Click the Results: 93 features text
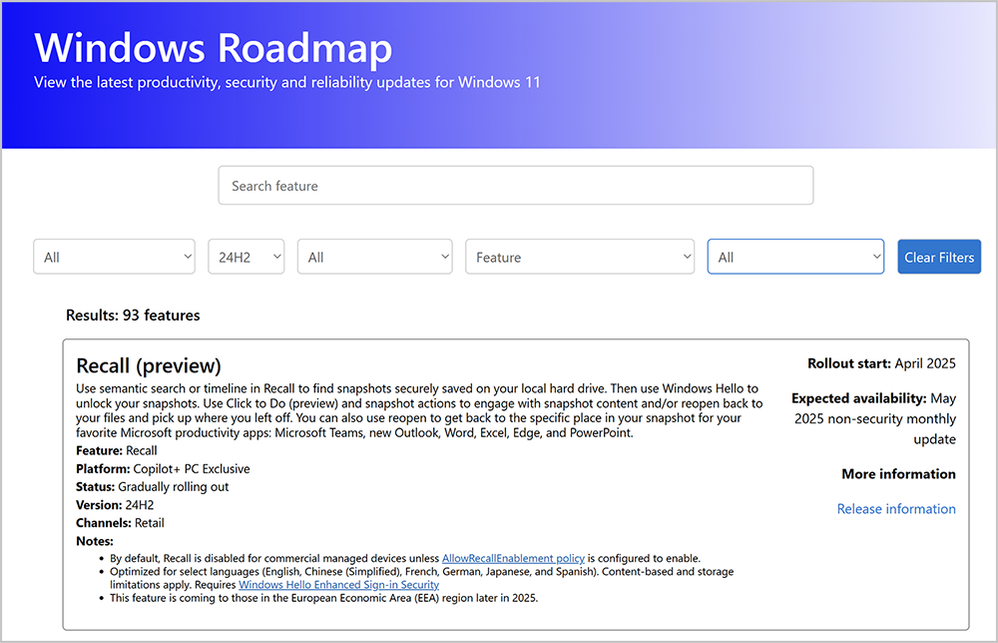The image size is (998, 643). [132, 315]
